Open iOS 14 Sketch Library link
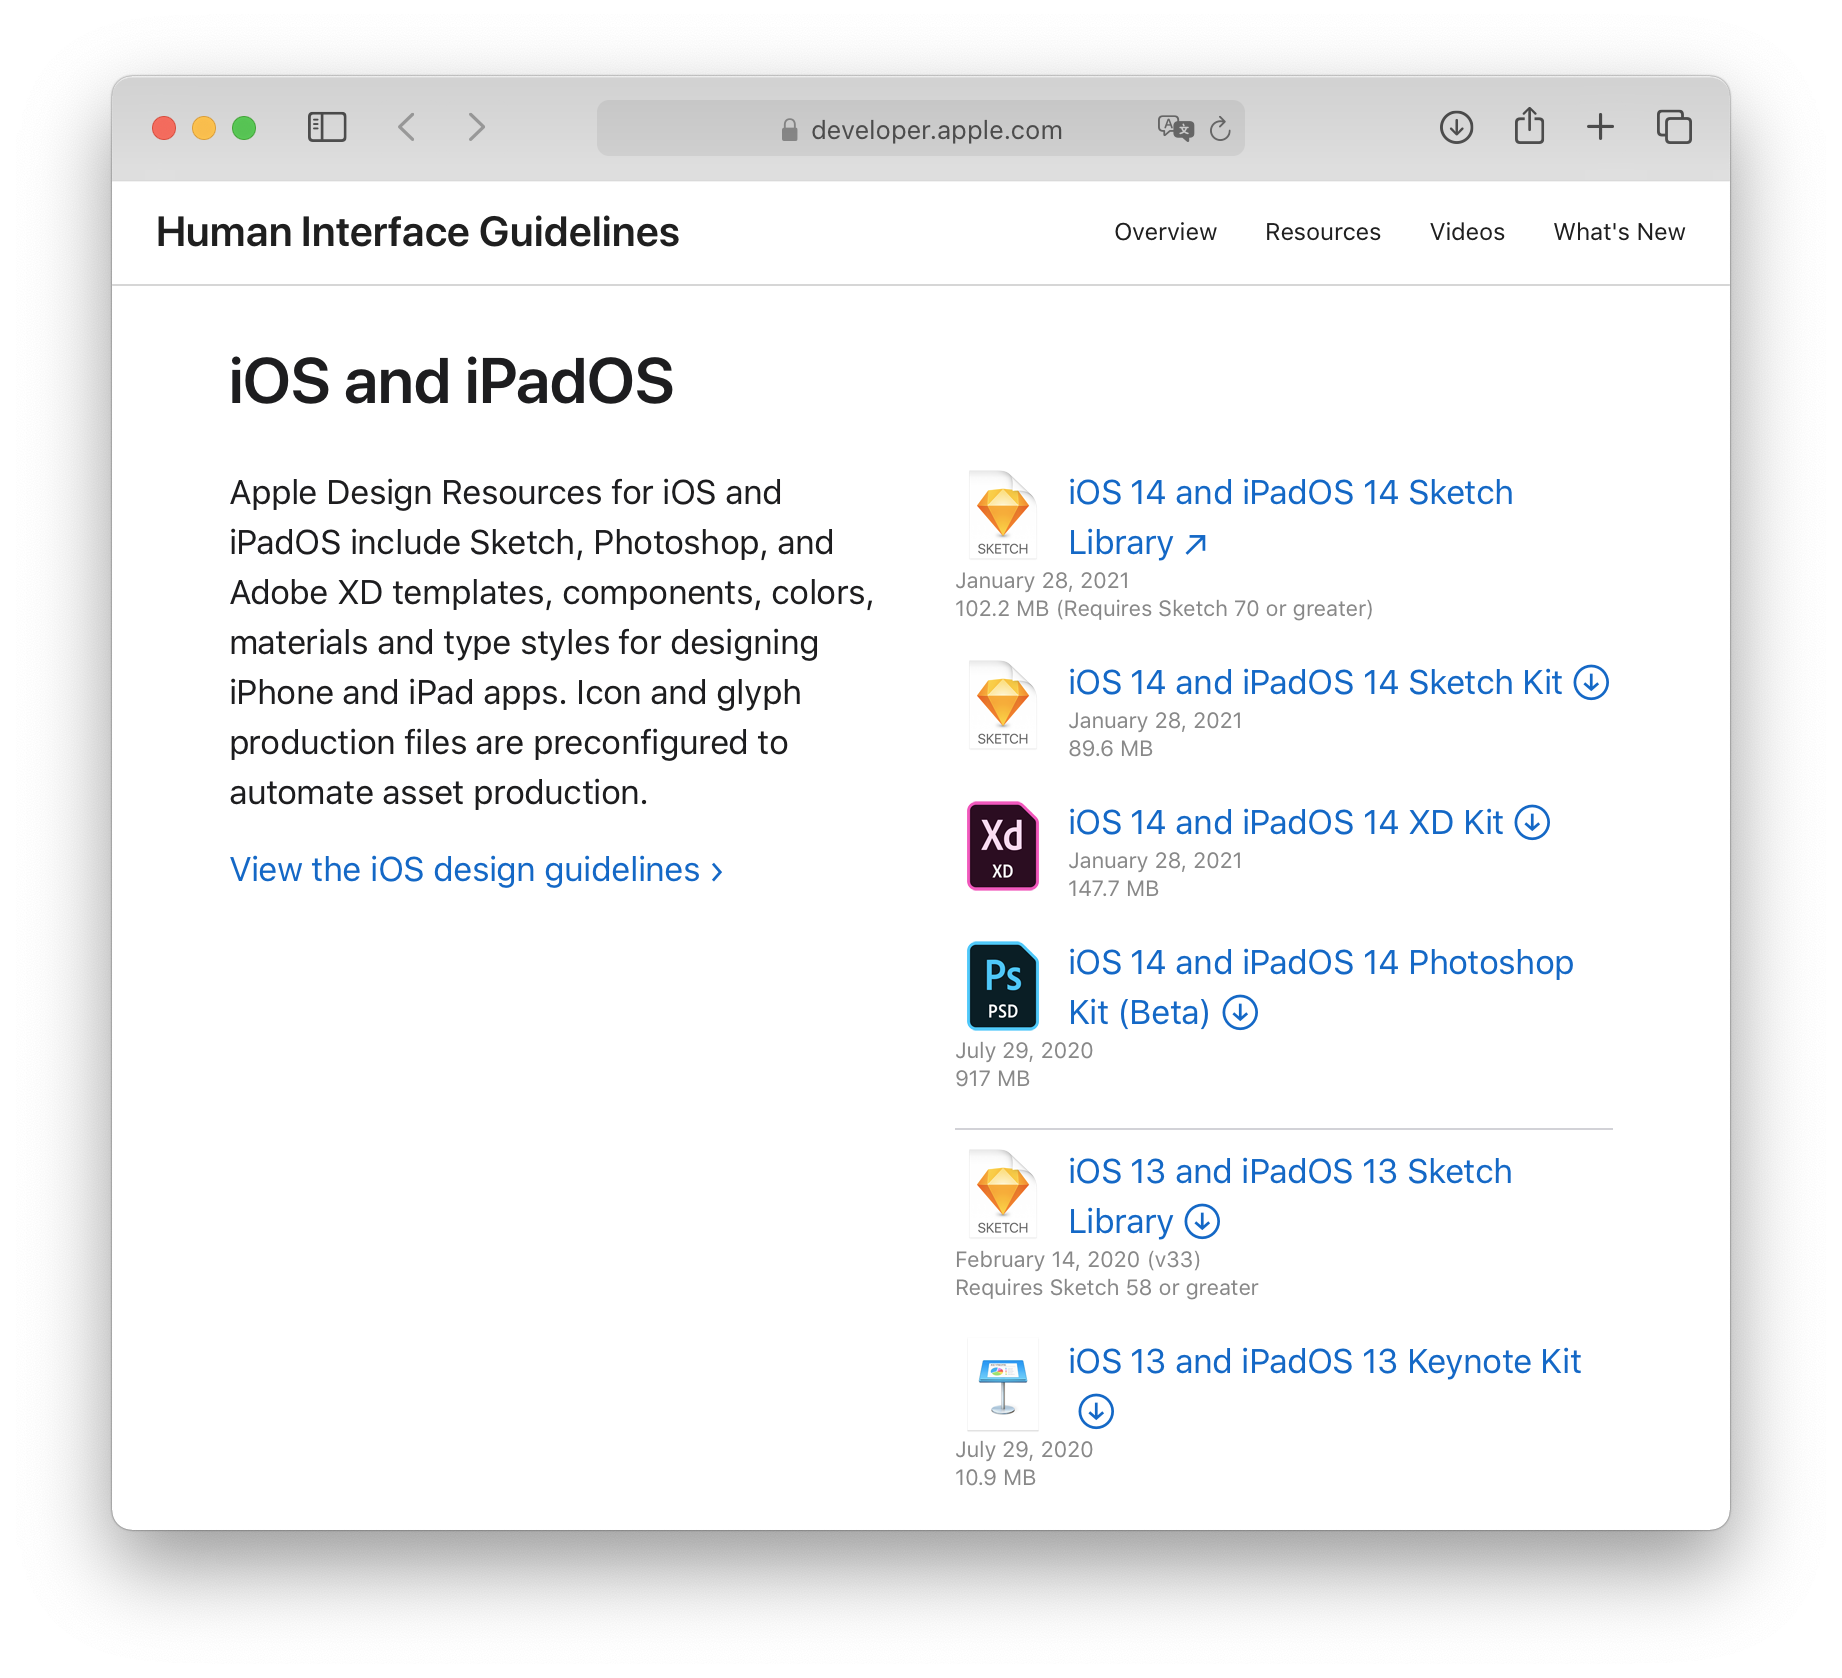The width and height of the screenshot is (1842, 1678). (x=1290, y=517)
